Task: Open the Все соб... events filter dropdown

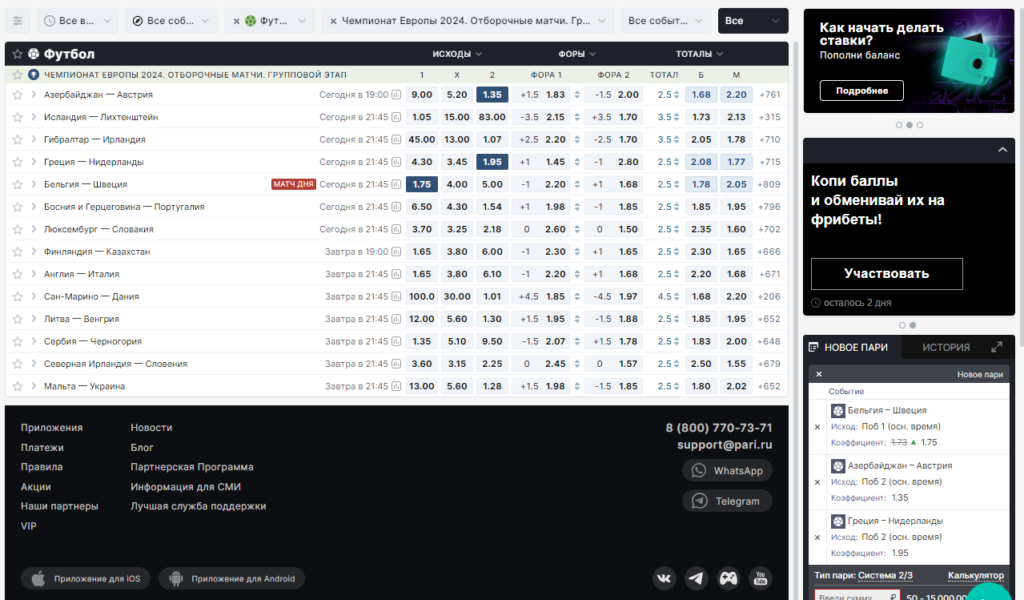Action: pos(171,21)
